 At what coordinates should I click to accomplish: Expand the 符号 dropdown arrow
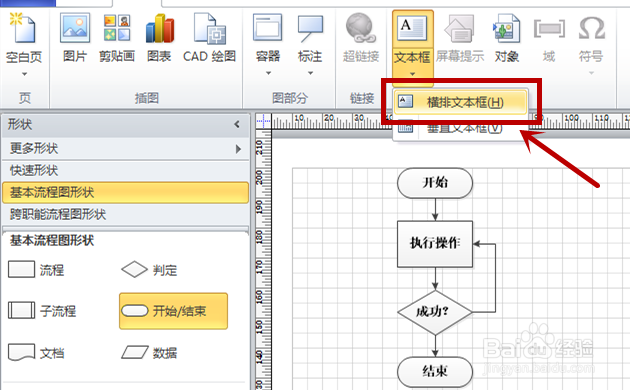tap(591, 73)
